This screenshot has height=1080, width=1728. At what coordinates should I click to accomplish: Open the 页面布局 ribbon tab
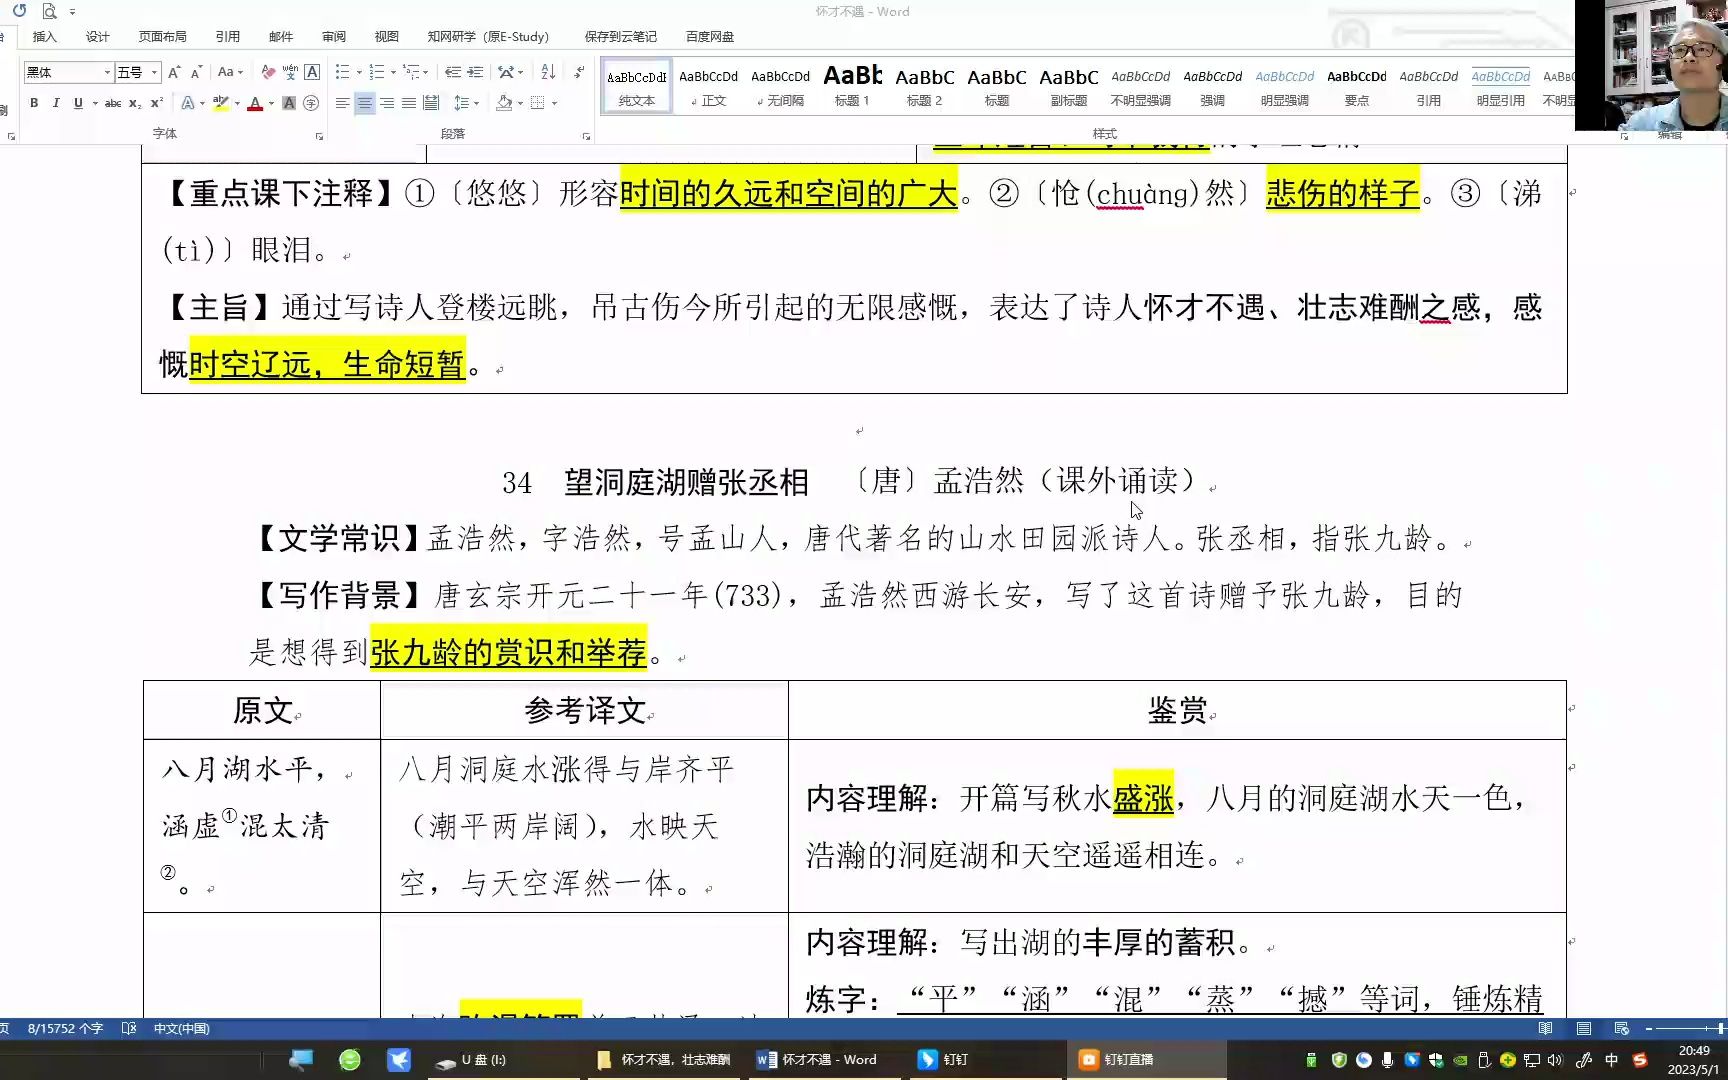coord(163,37)
